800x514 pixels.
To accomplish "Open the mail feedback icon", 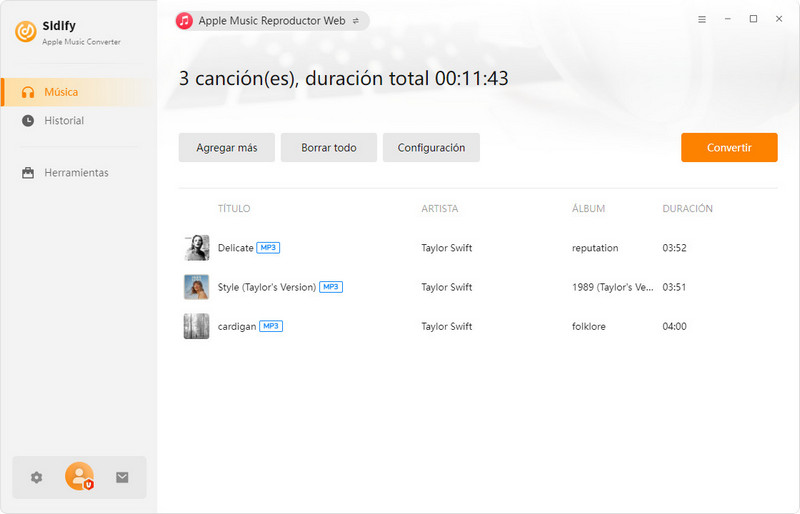I will click(x=122, y=477).
